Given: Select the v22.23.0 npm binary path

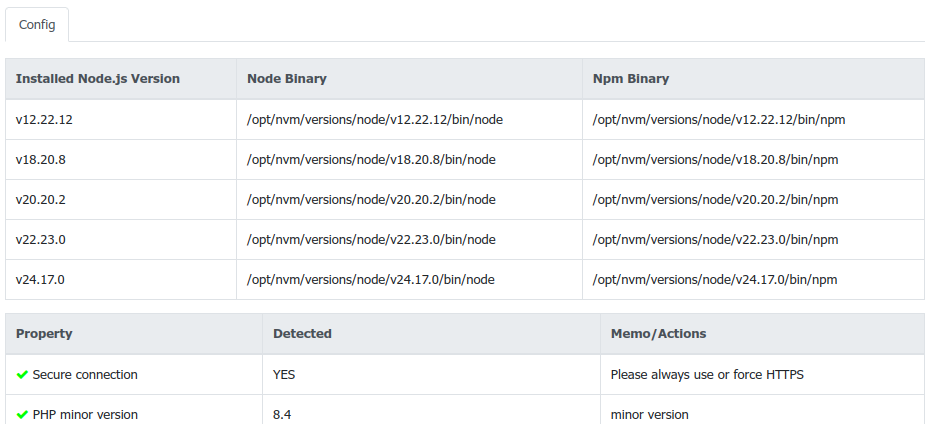Looking at the screenshot, I should click(715, 240).
